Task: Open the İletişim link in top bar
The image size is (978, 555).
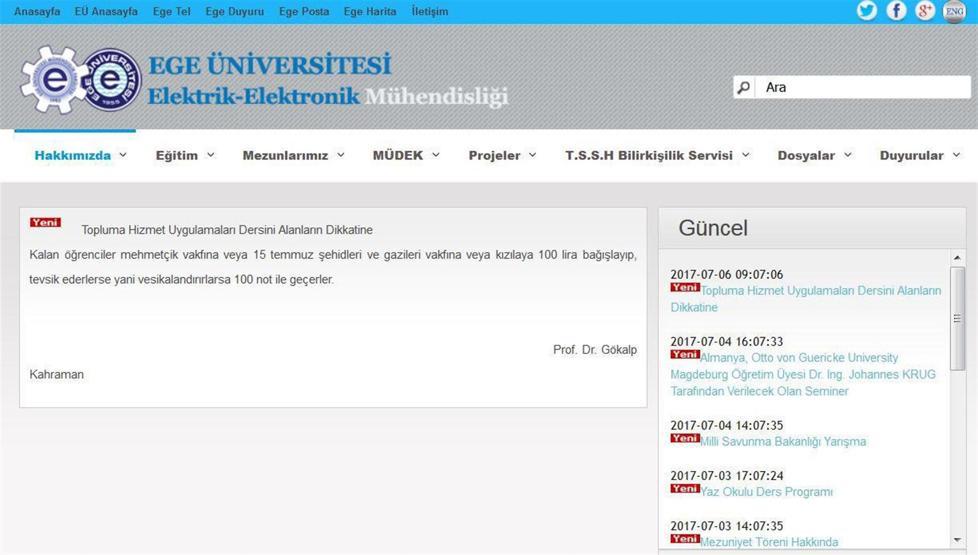Action: point(430,12)
